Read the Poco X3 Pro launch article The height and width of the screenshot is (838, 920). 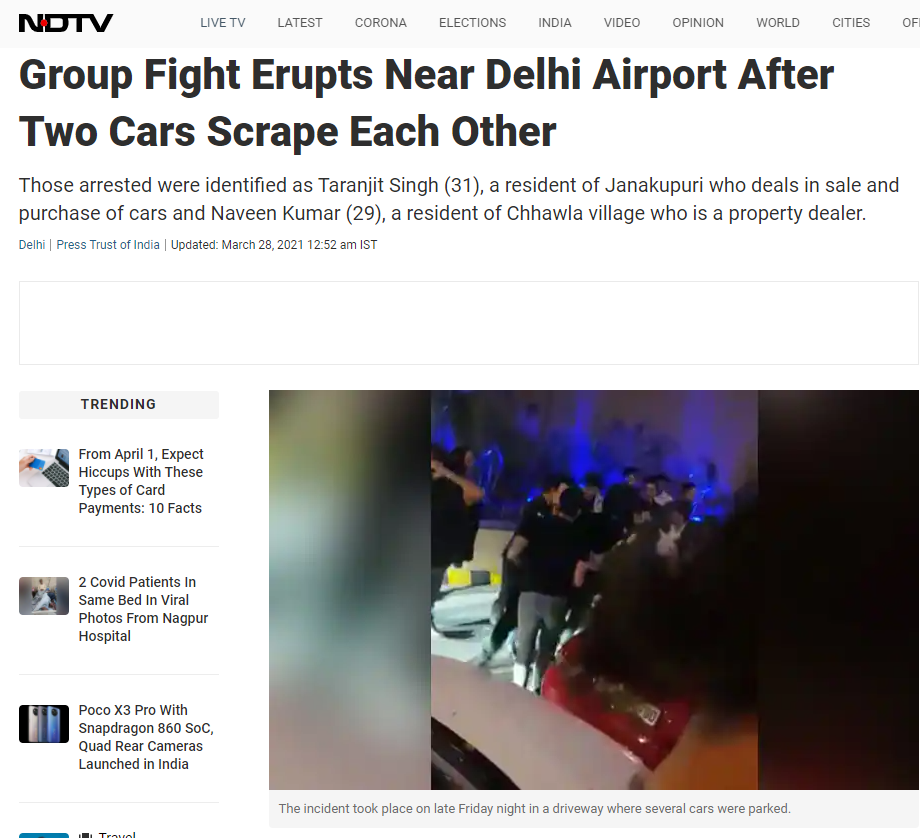coord(146,736)
